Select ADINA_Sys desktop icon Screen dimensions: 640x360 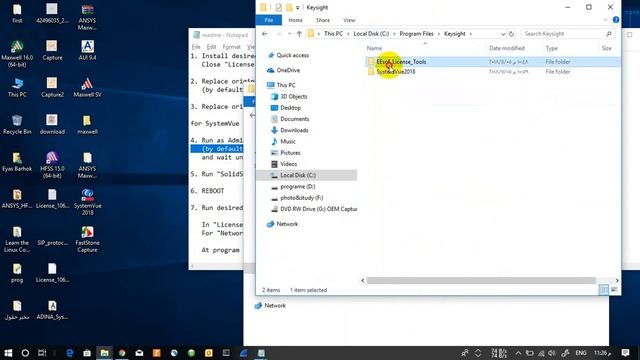coord(52,310)
